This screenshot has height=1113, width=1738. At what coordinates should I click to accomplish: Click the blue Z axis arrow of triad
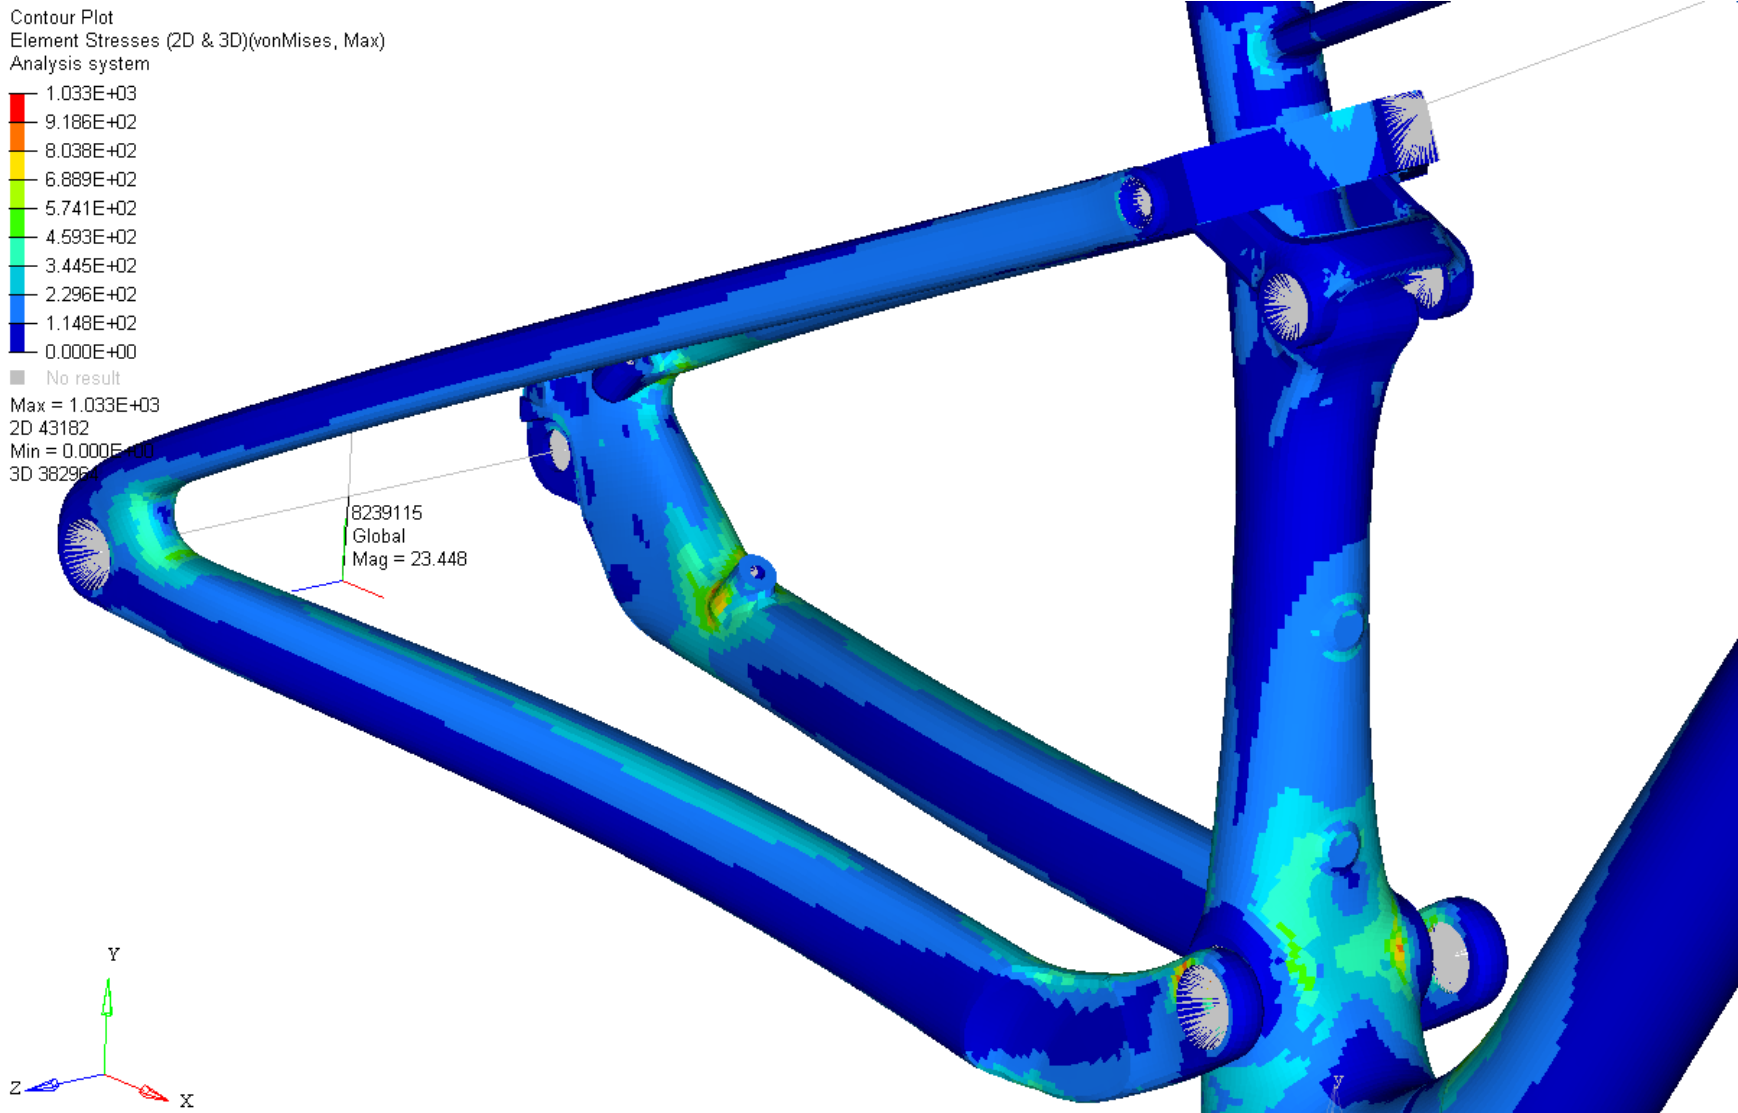click(45, 1085)
